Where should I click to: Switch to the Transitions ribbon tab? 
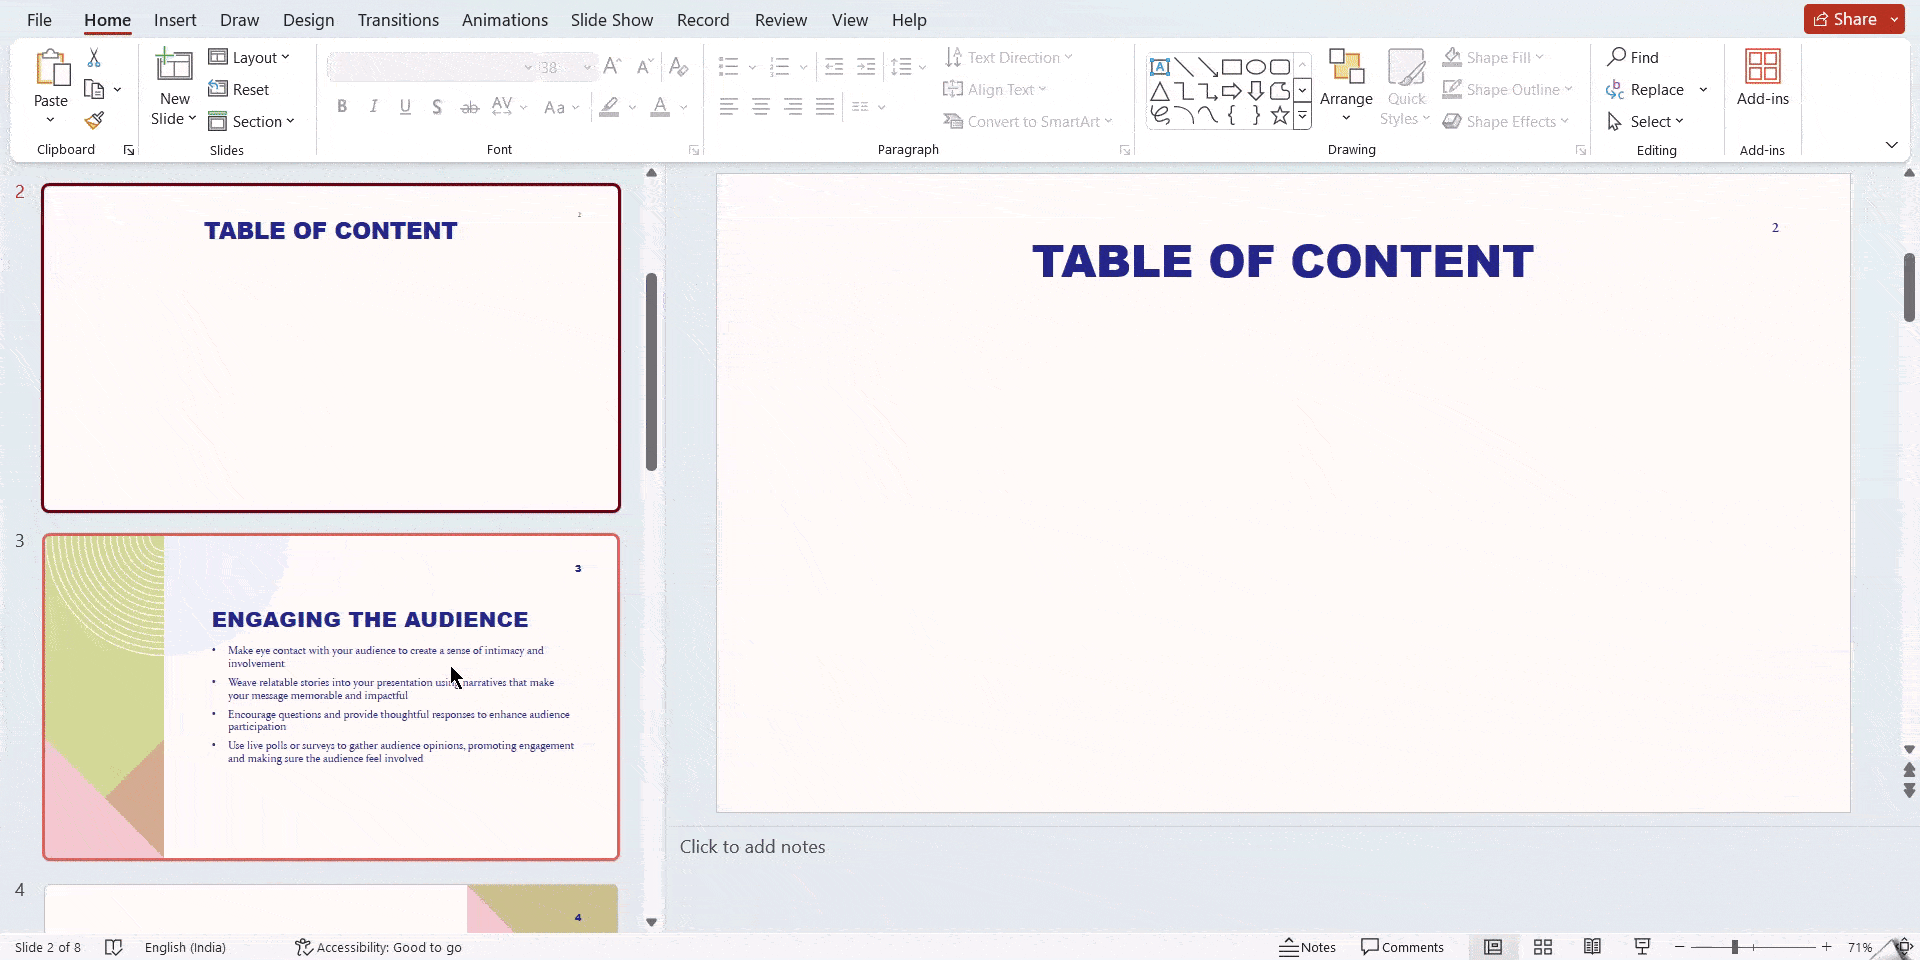[x=397, y=19]
